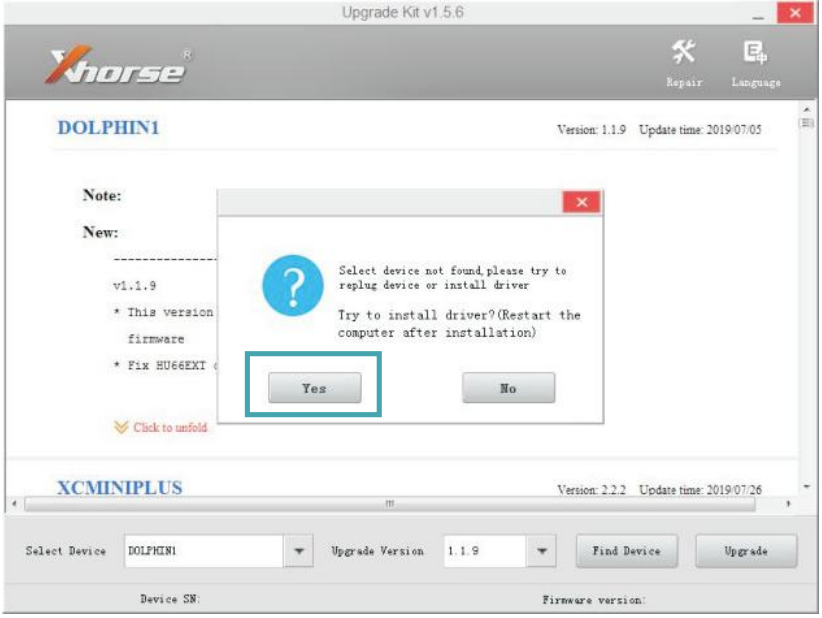Click the New: label

(101, 232)
